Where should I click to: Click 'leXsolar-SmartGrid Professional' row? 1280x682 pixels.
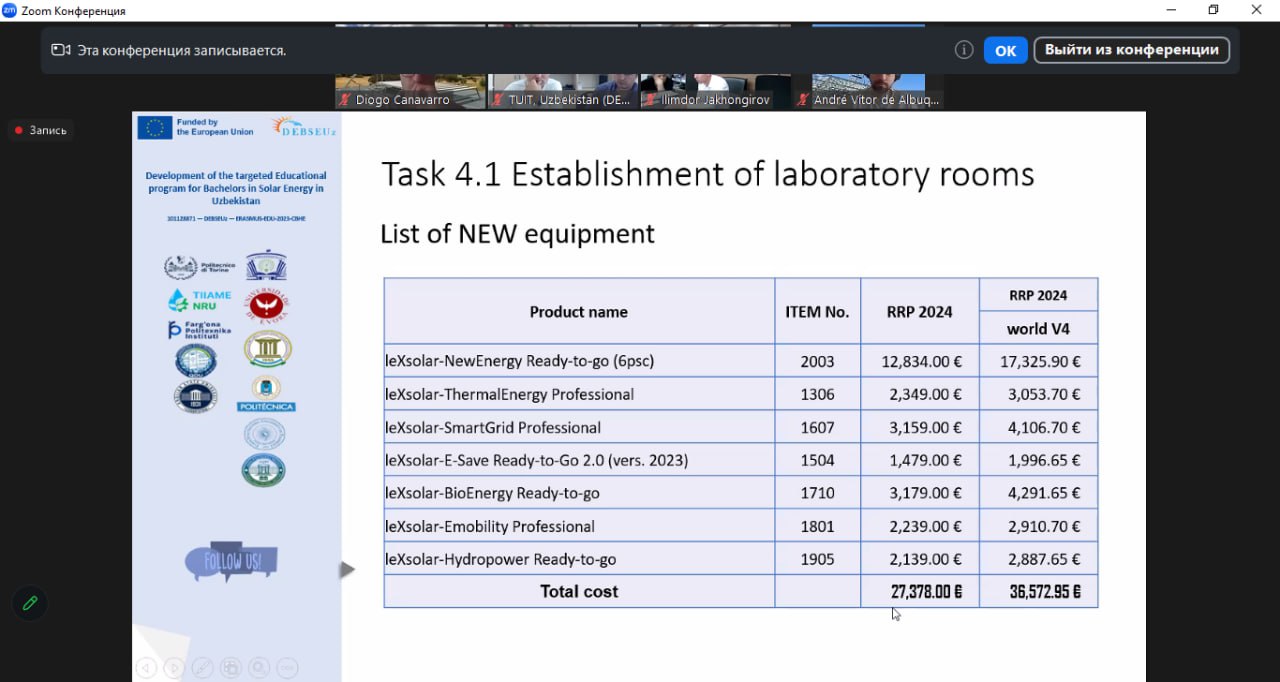[741, 427]
